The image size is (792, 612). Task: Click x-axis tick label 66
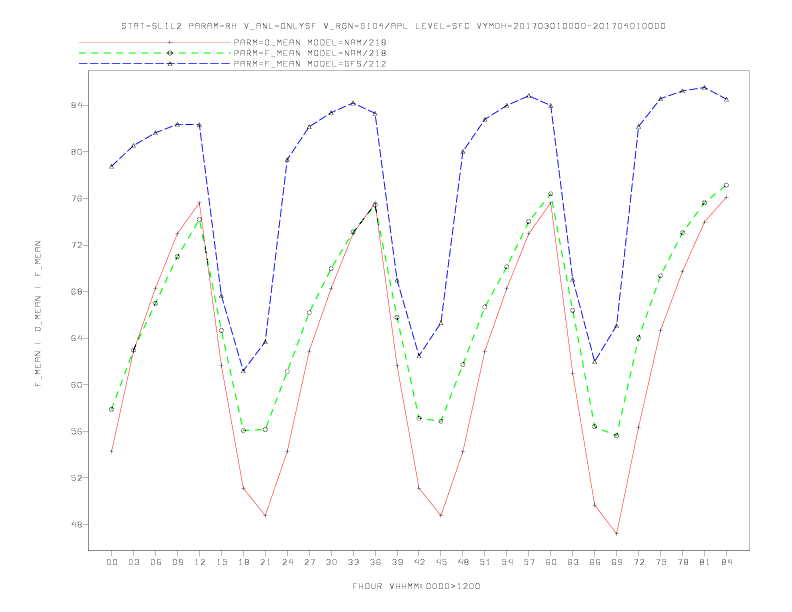(595, 562)
